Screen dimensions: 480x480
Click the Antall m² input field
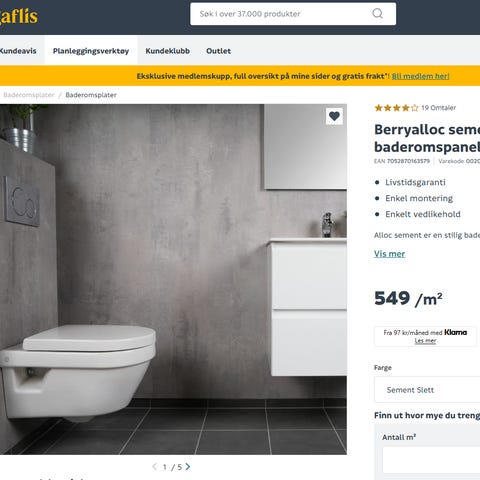431,460
